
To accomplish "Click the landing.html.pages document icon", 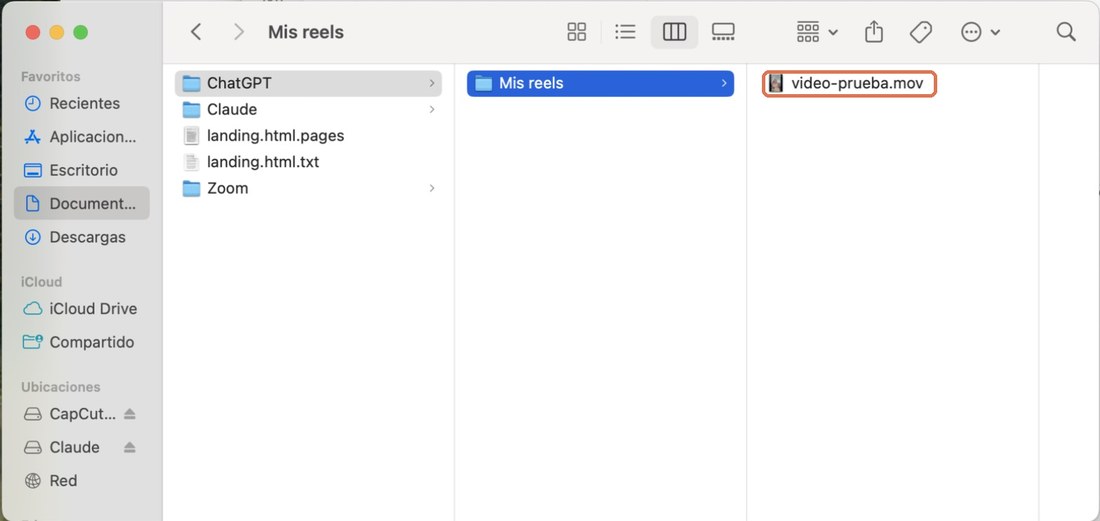I will [192, 135].
